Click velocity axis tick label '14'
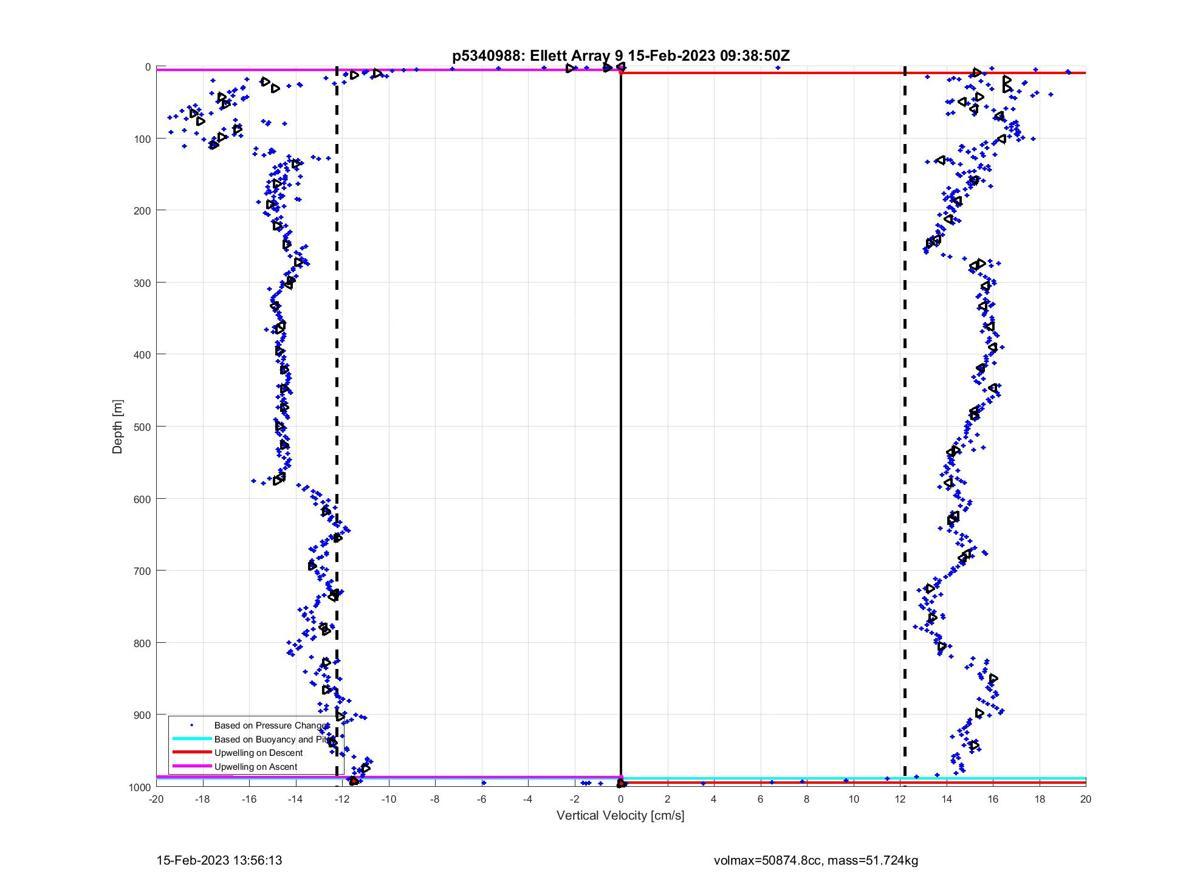The image size is (1200, 885). click(x=946, y=799)
